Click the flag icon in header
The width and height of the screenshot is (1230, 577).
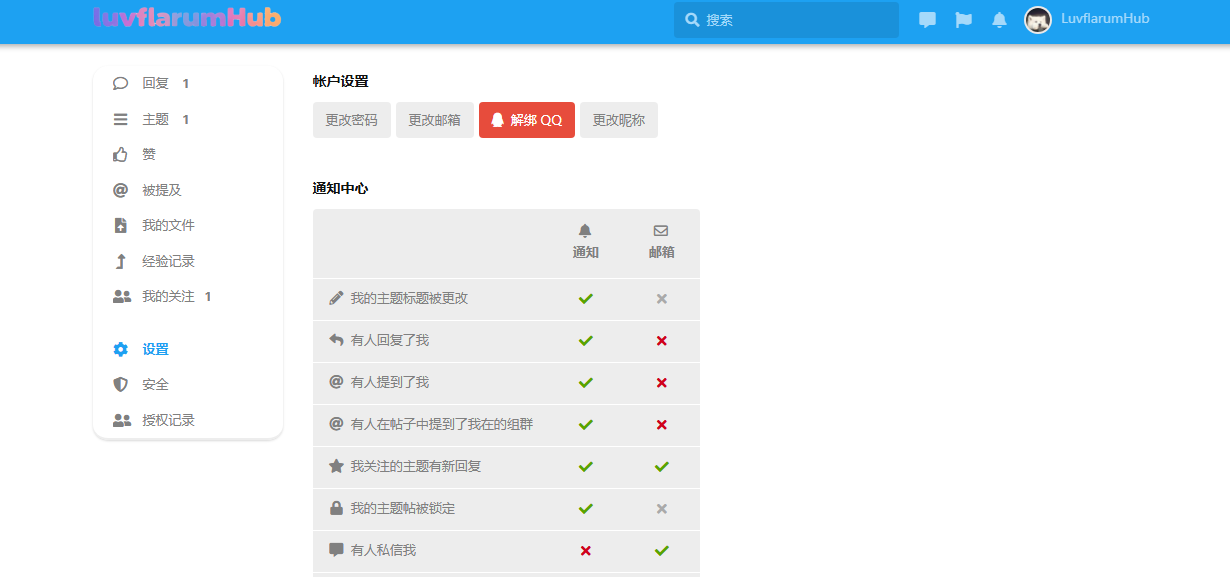[x=963, y=20]
